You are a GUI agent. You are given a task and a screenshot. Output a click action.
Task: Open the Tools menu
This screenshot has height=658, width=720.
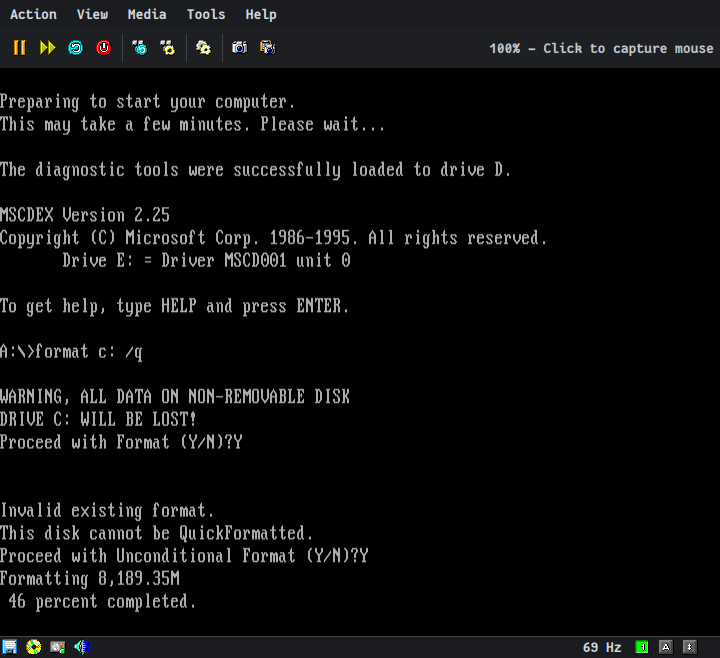pos(206,14)
